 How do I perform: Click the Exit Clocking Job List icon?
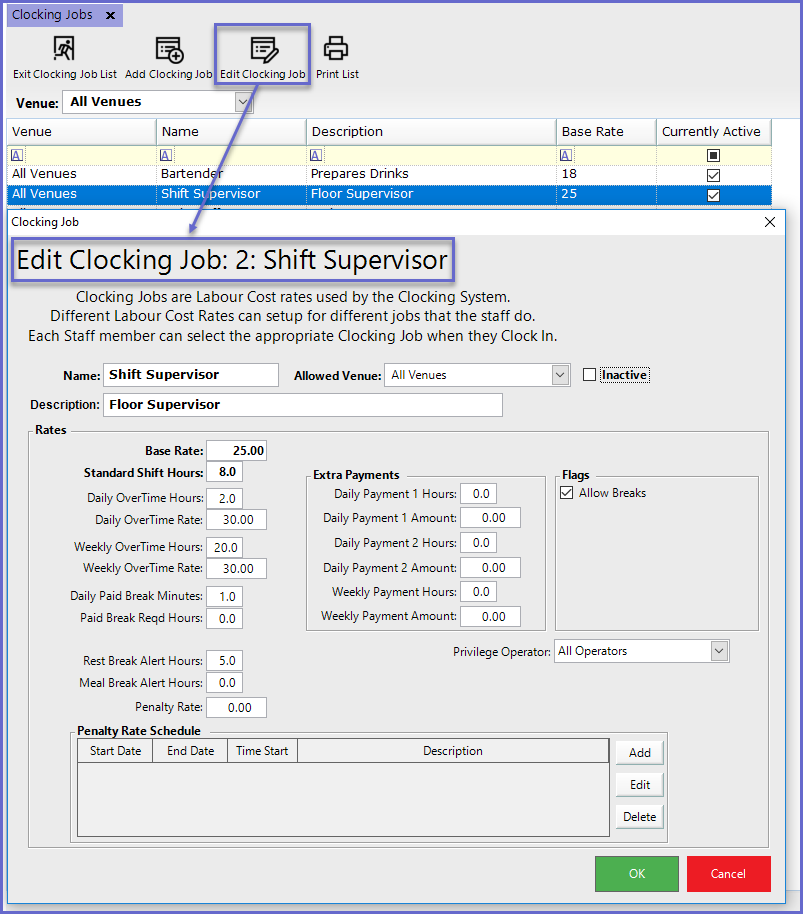point(64,49)
